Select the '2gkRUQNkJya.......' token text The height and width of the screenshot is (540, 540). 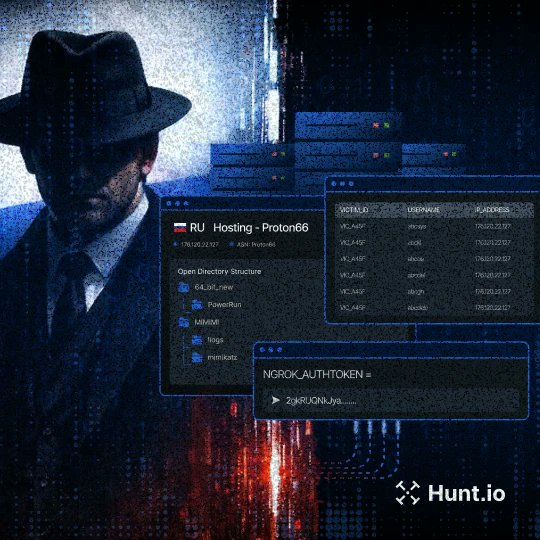click(x=321, y=401)
